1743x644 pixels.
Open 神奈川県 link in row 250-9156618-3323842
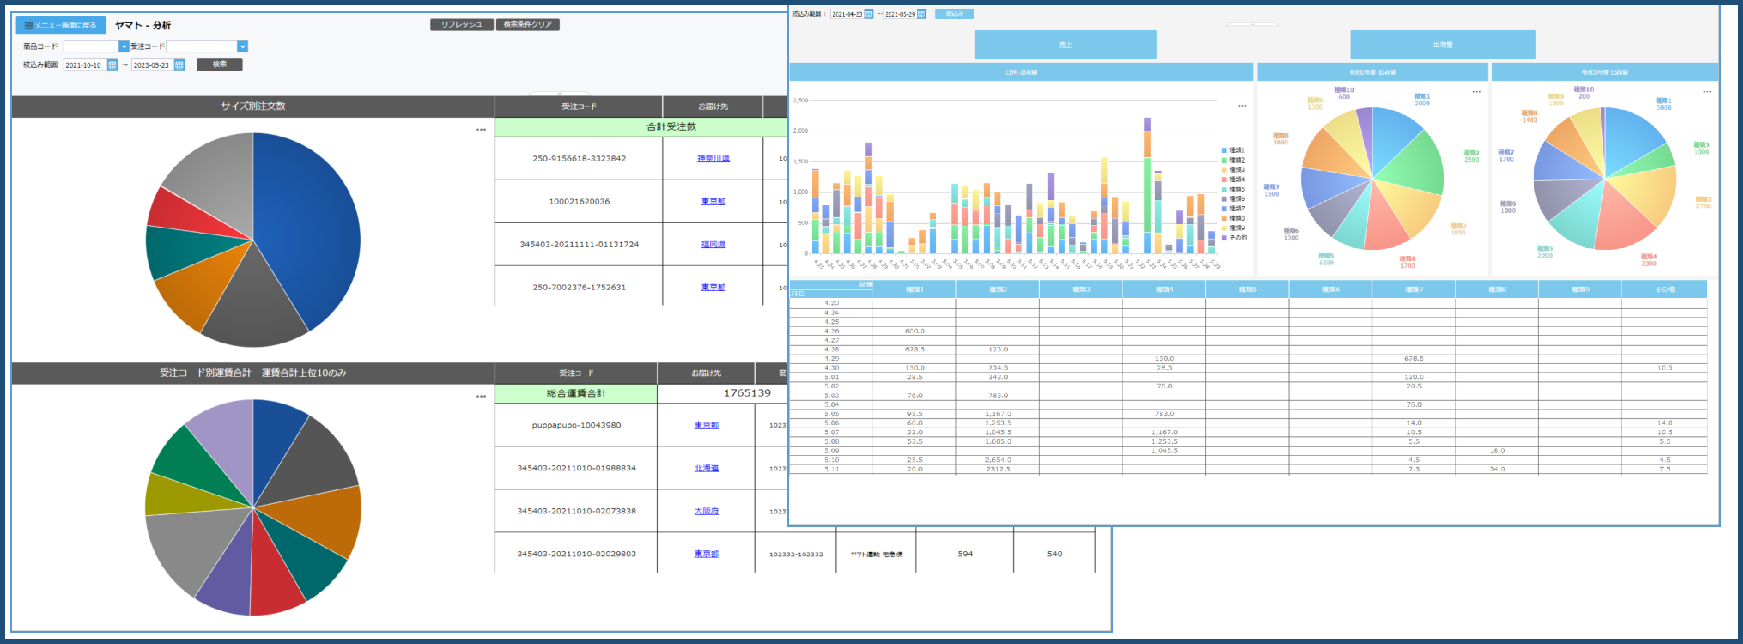[713, 159]
